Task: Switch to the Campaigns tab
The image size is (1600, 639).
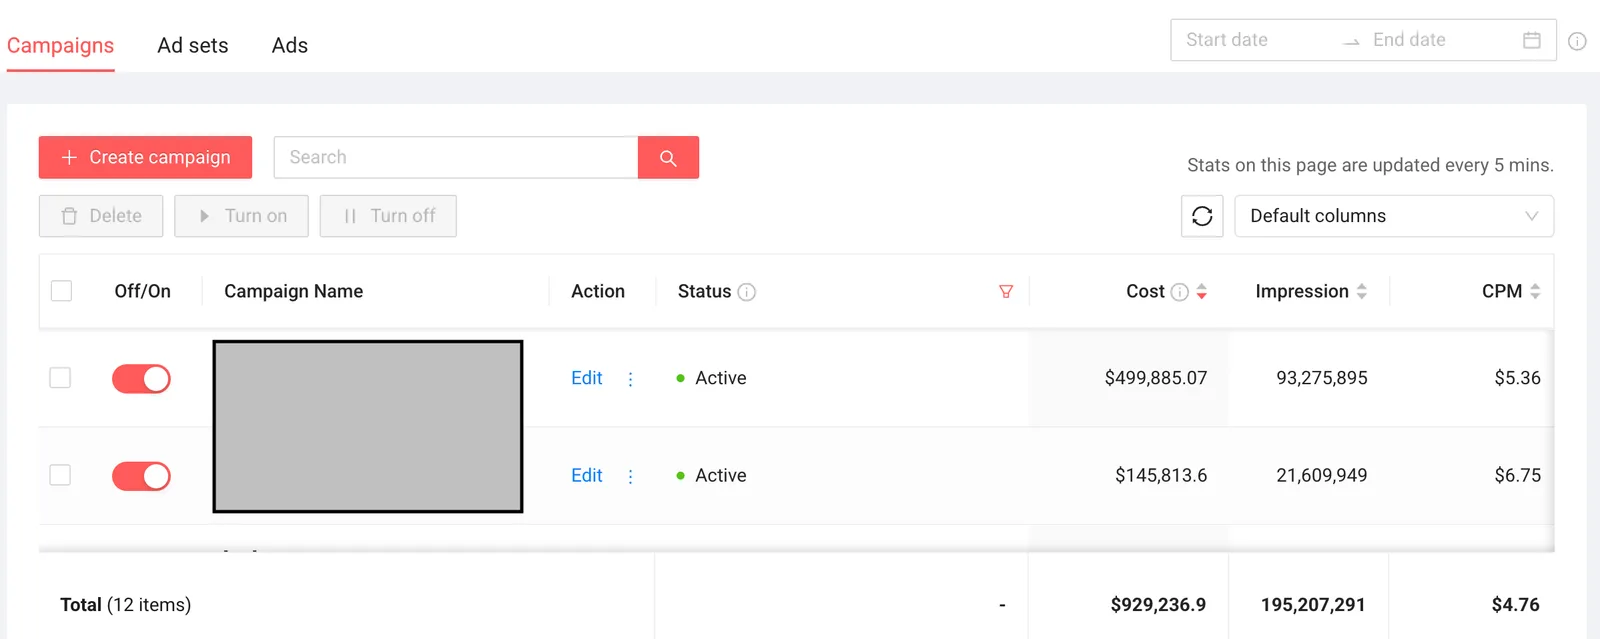Action: pyautogui.click(x=60, y=45)
